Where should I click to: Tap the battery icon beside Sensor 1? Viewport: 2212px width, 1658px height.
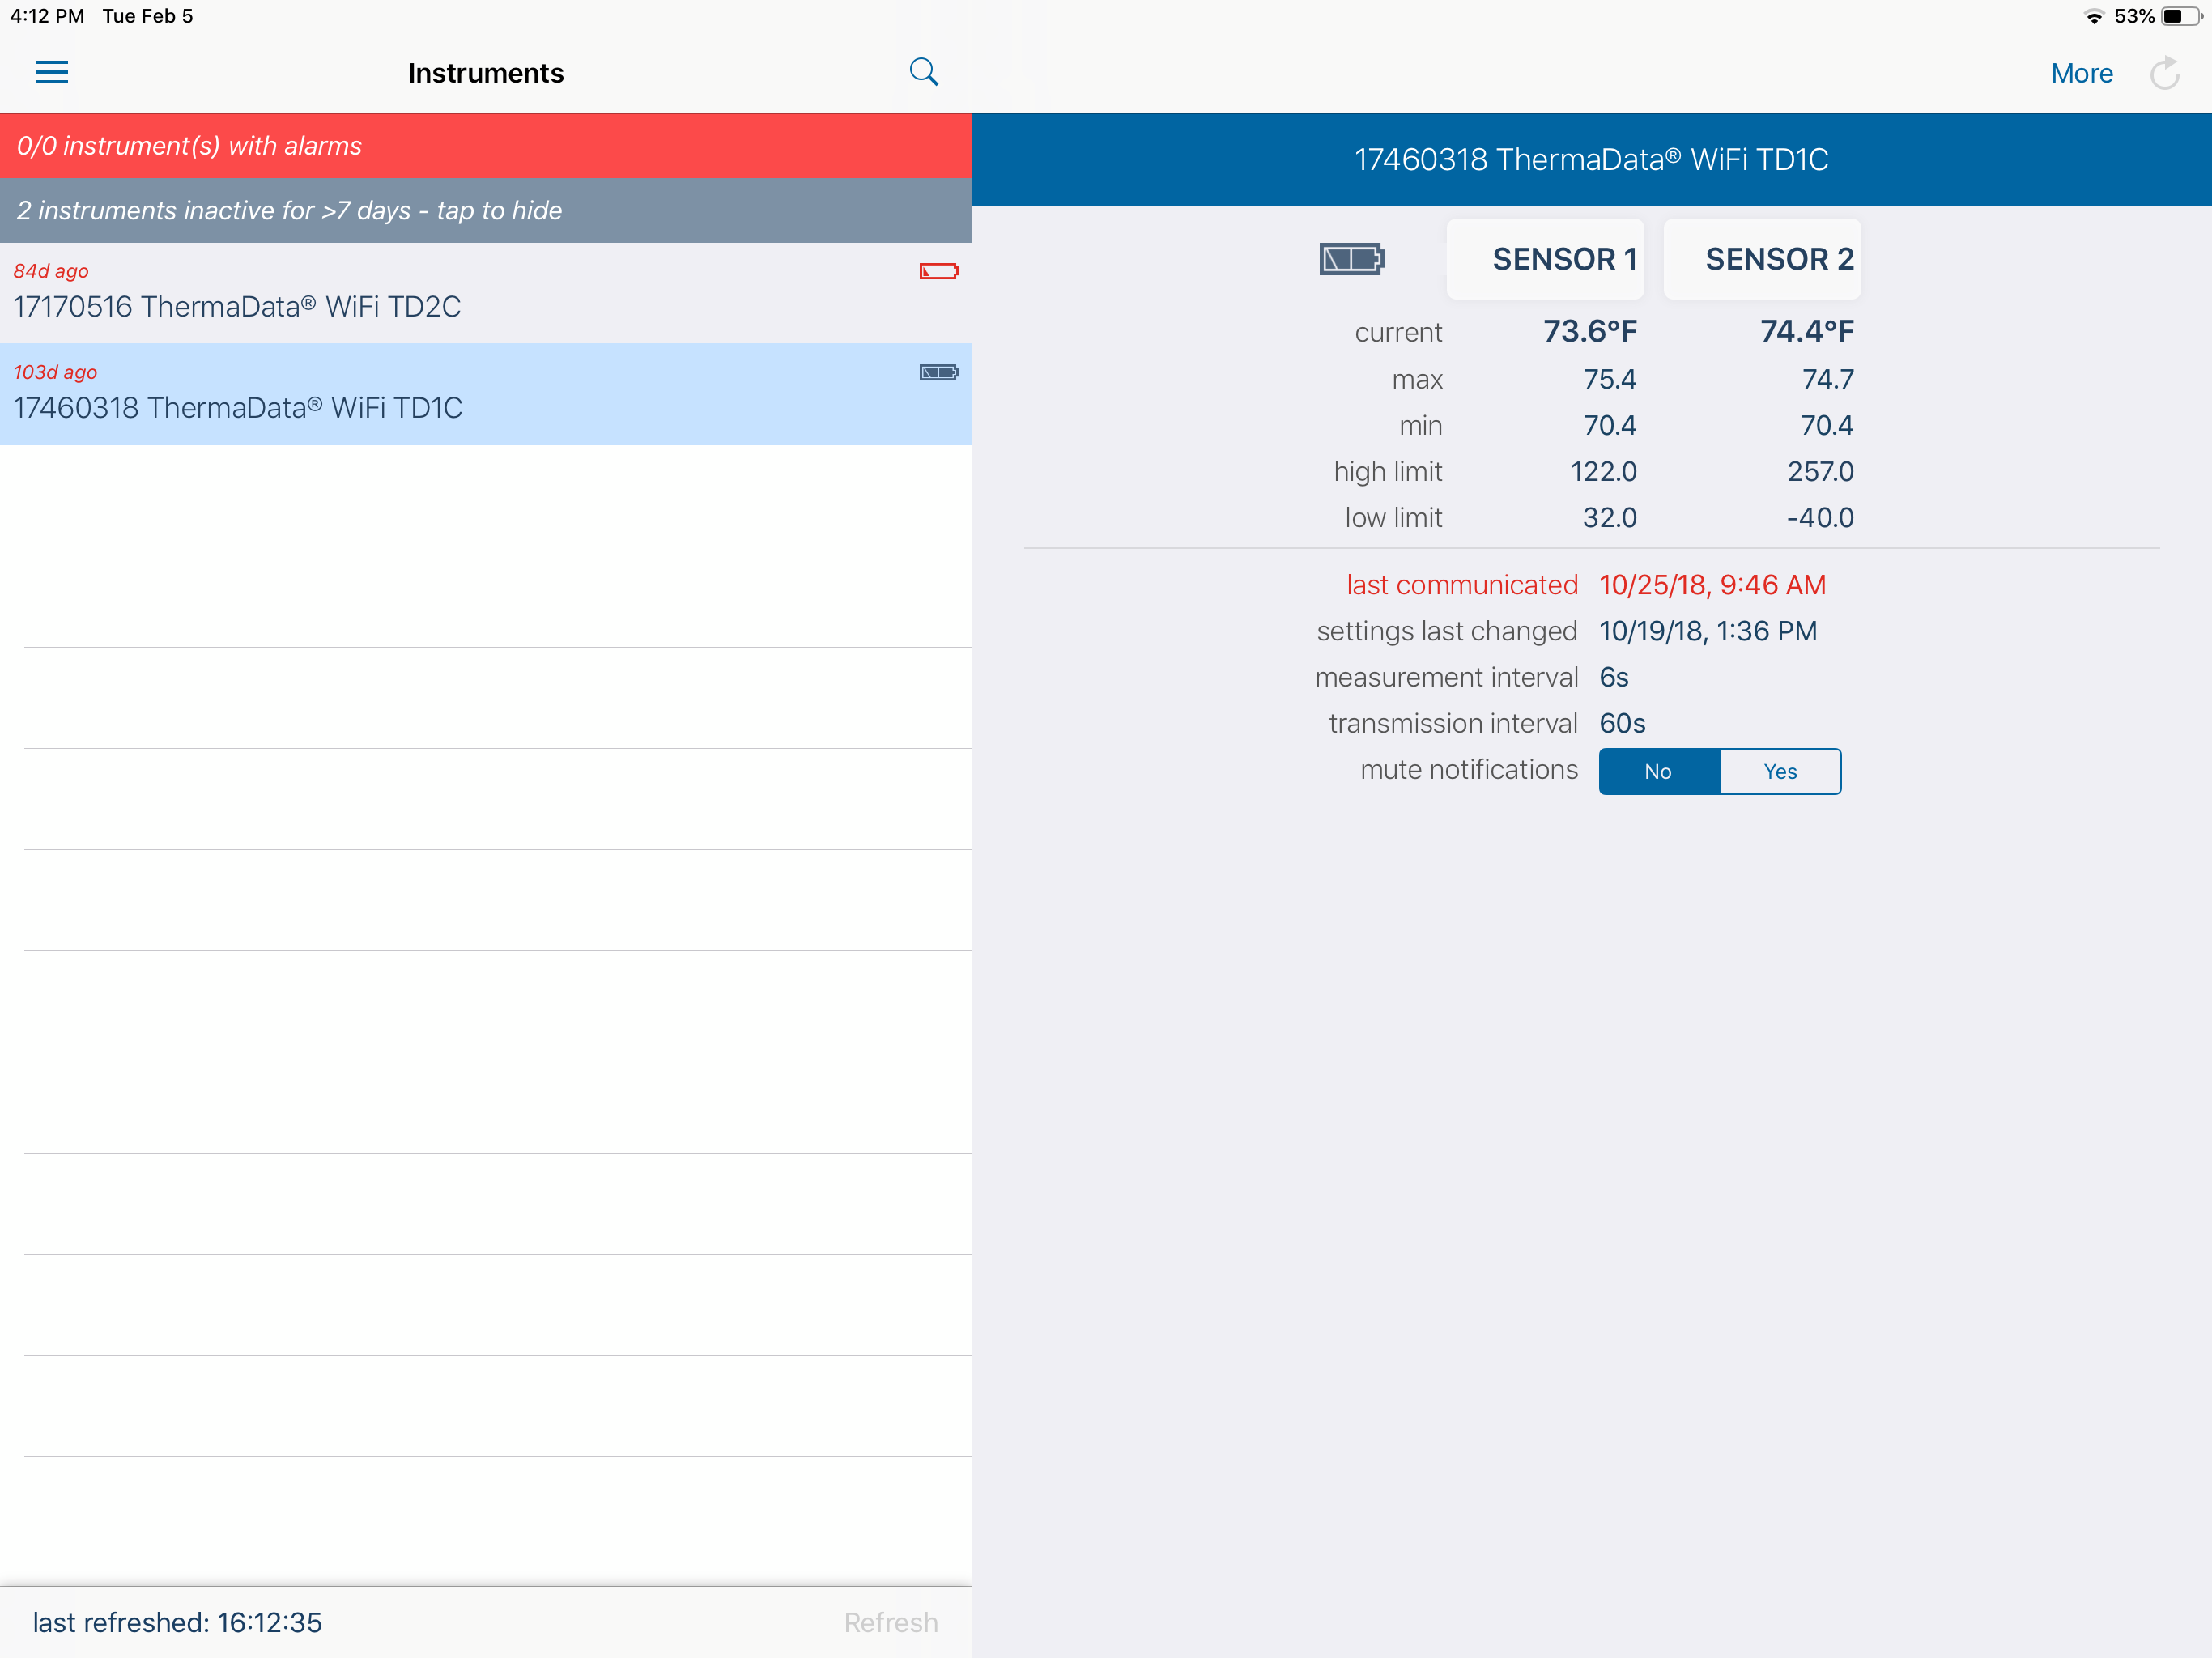point(1351,259)
